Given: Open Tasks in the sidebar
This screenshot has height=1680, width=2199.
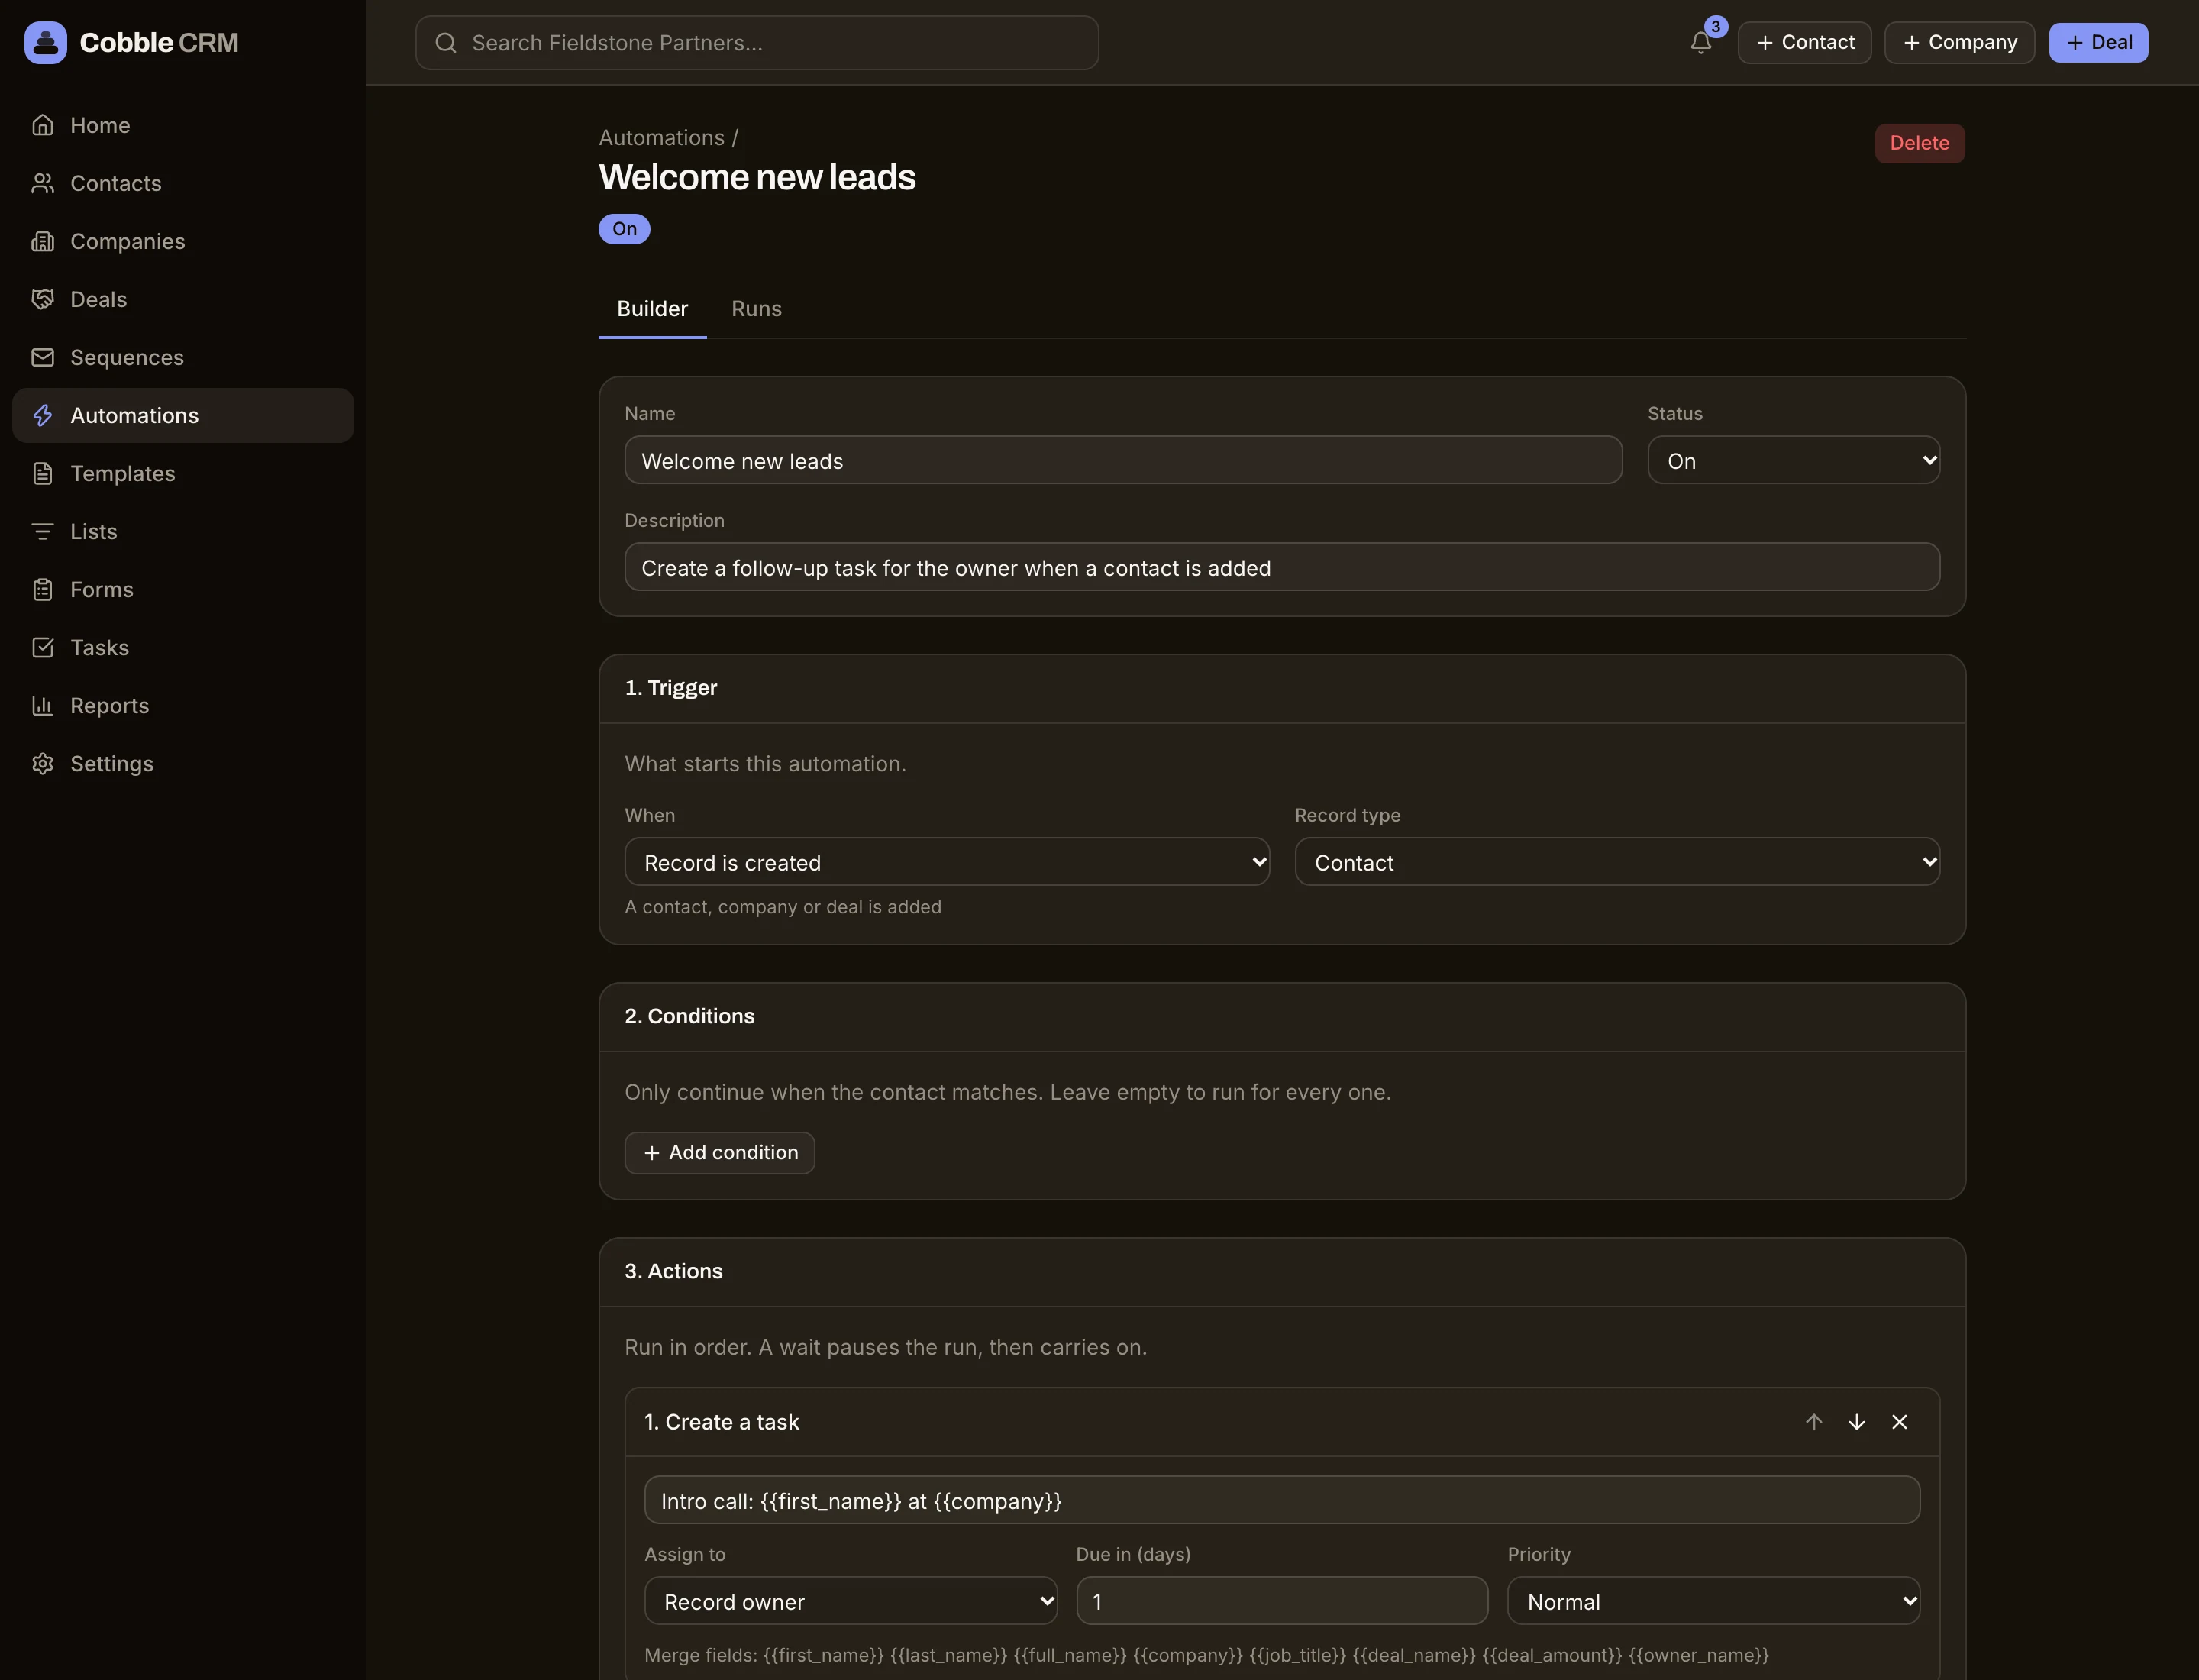Looking at the screenshot, I should pyautogui.click(x=183, y=647).
